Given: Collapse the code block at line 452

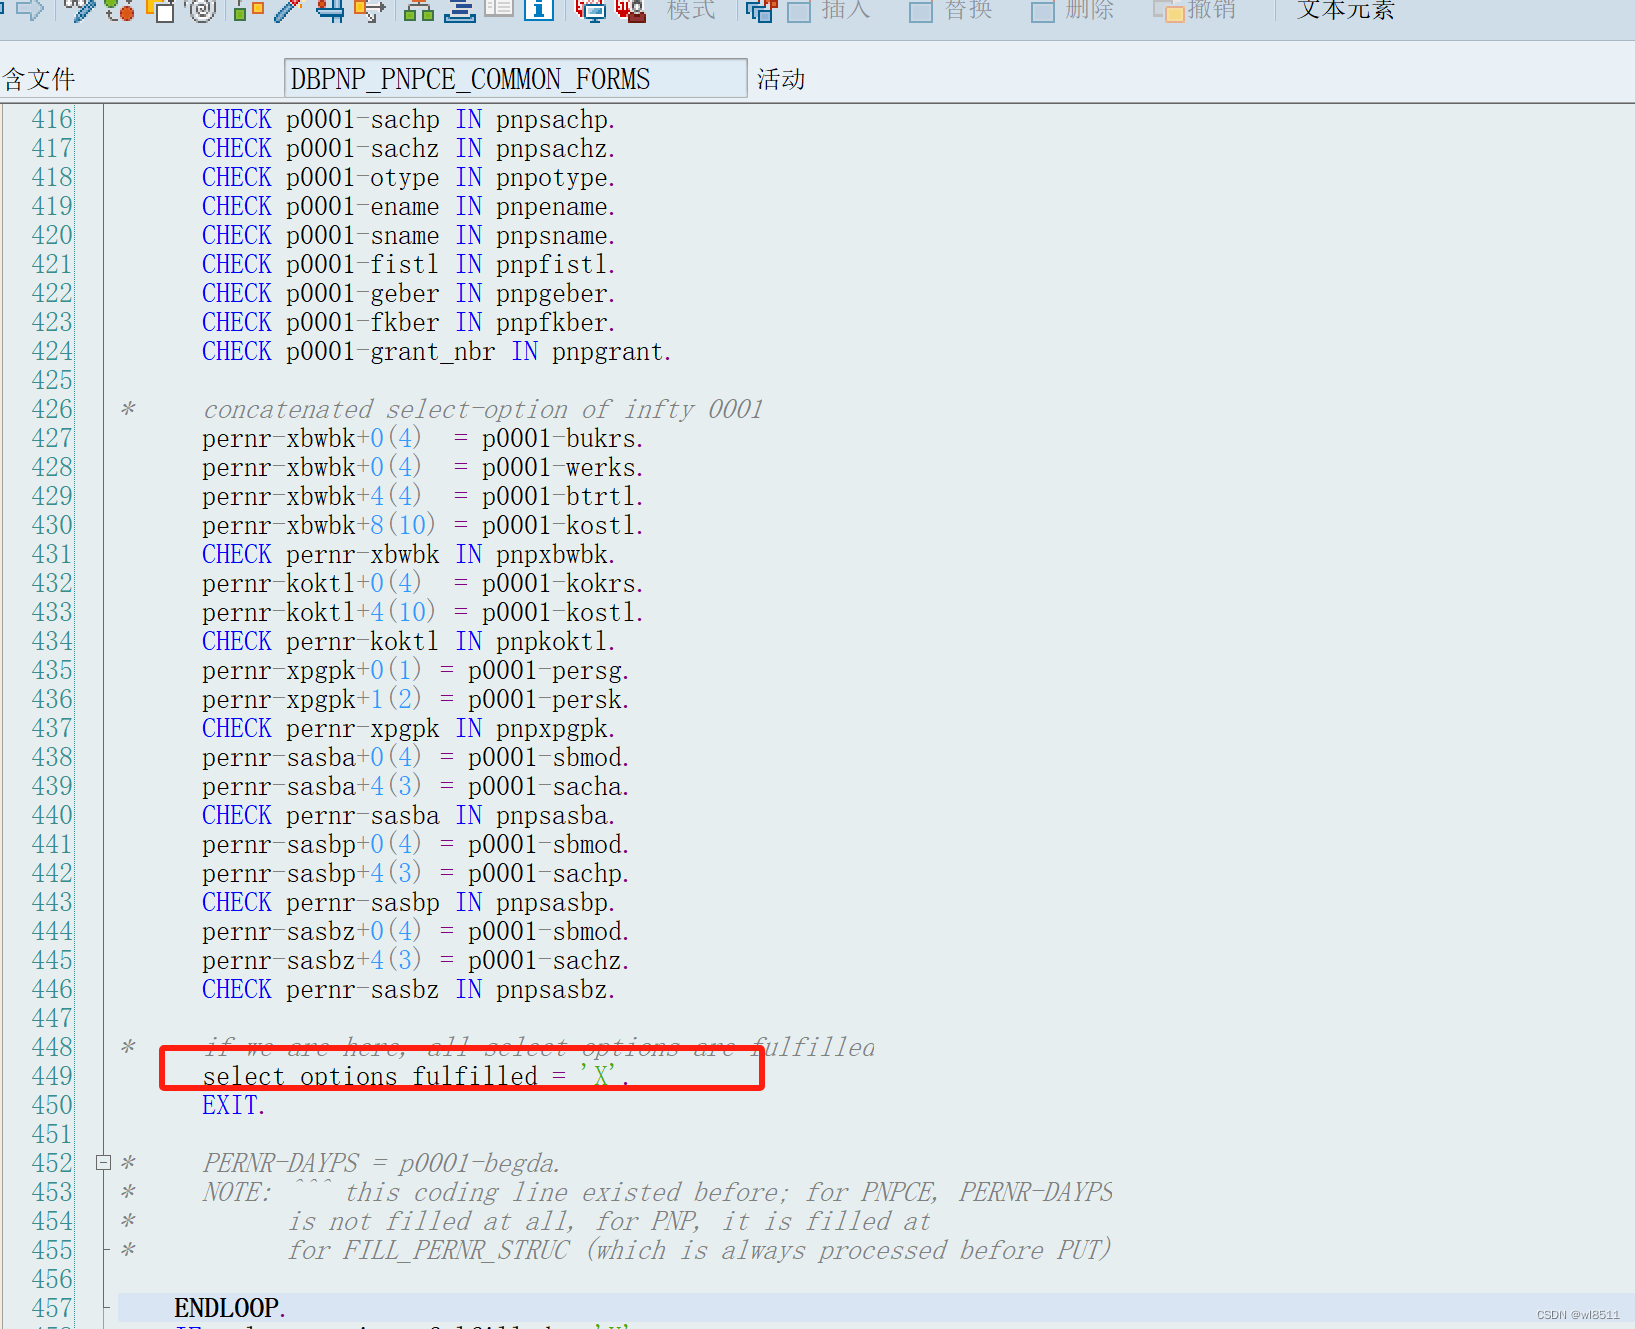Looking at the screenshot, I should (103, 1162).
